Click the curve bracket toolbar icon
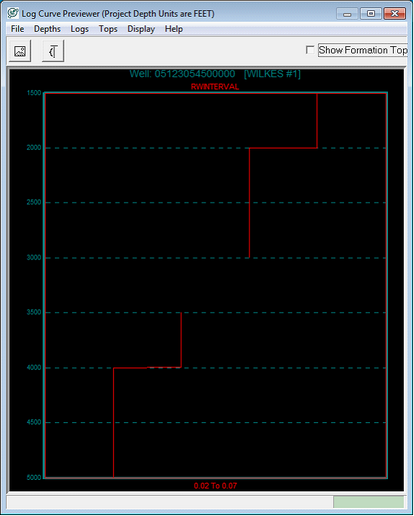The height and width of the screenshot is (516, 414). [x=53, y=51]
